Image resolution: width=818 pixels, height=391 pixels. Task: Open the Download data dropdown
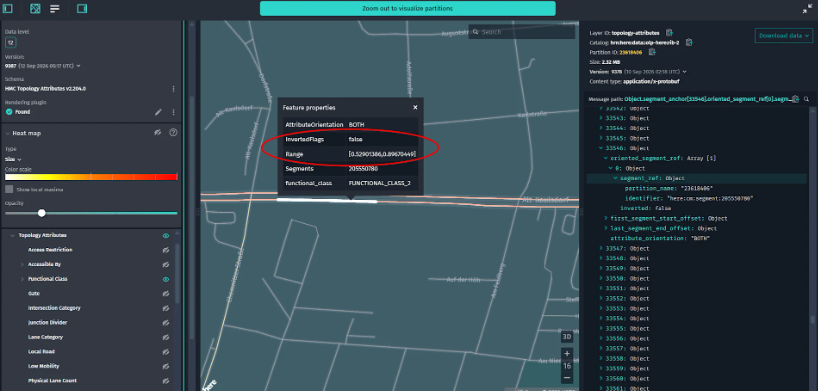[784, 35]
